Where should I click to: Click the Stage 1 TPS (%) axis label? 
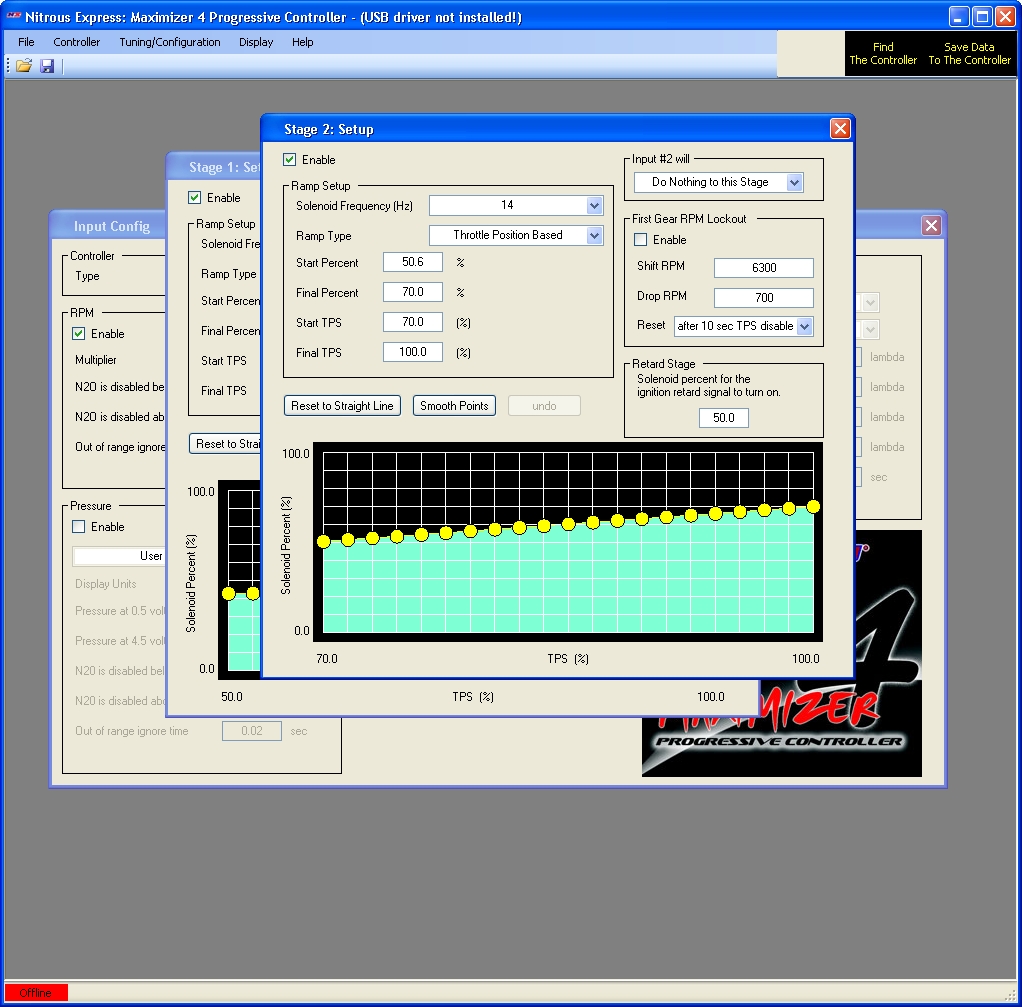pyautogui.click(x=473, y=697)
